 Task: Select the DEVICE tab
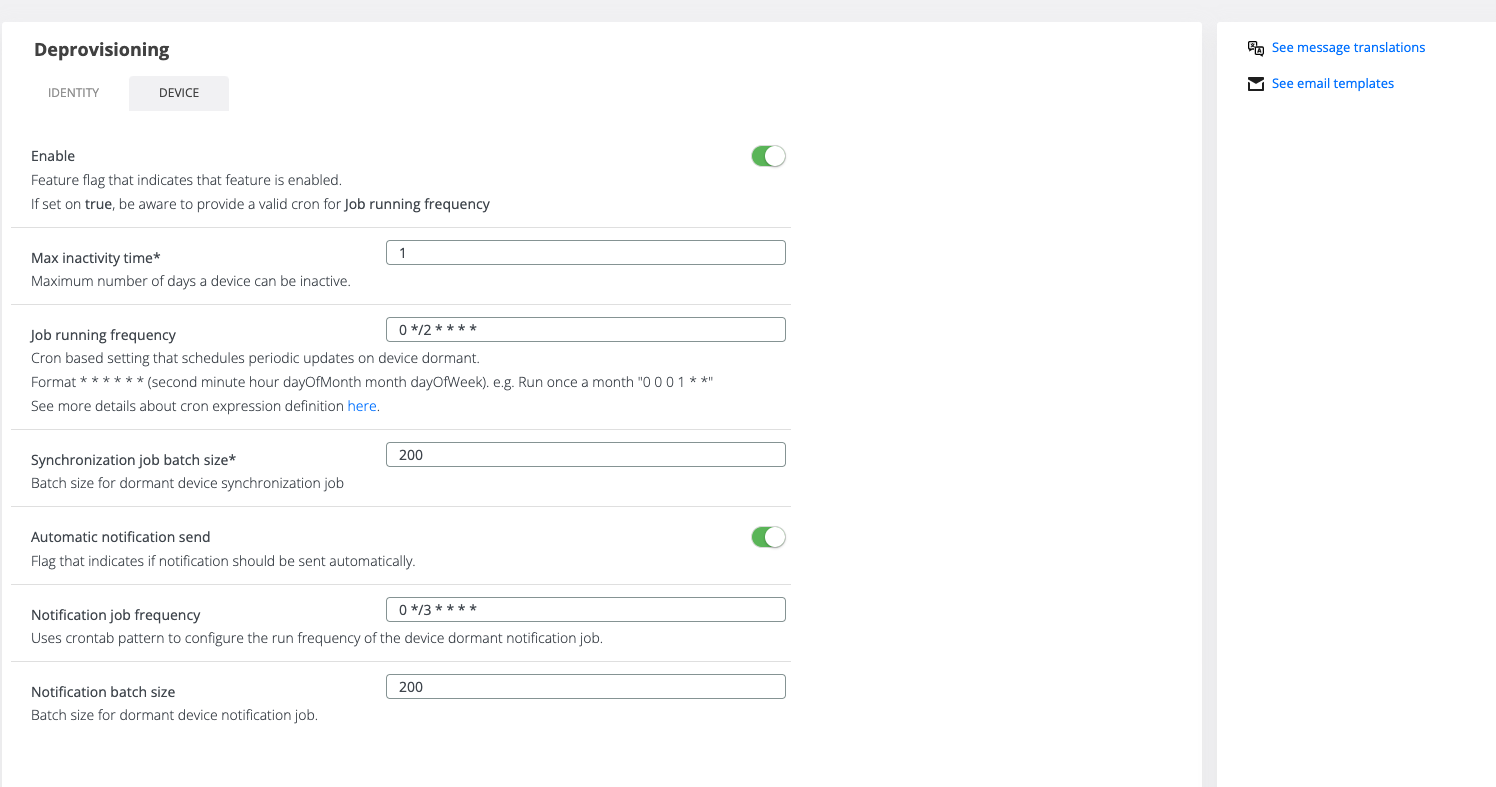[x=179, y=93]
